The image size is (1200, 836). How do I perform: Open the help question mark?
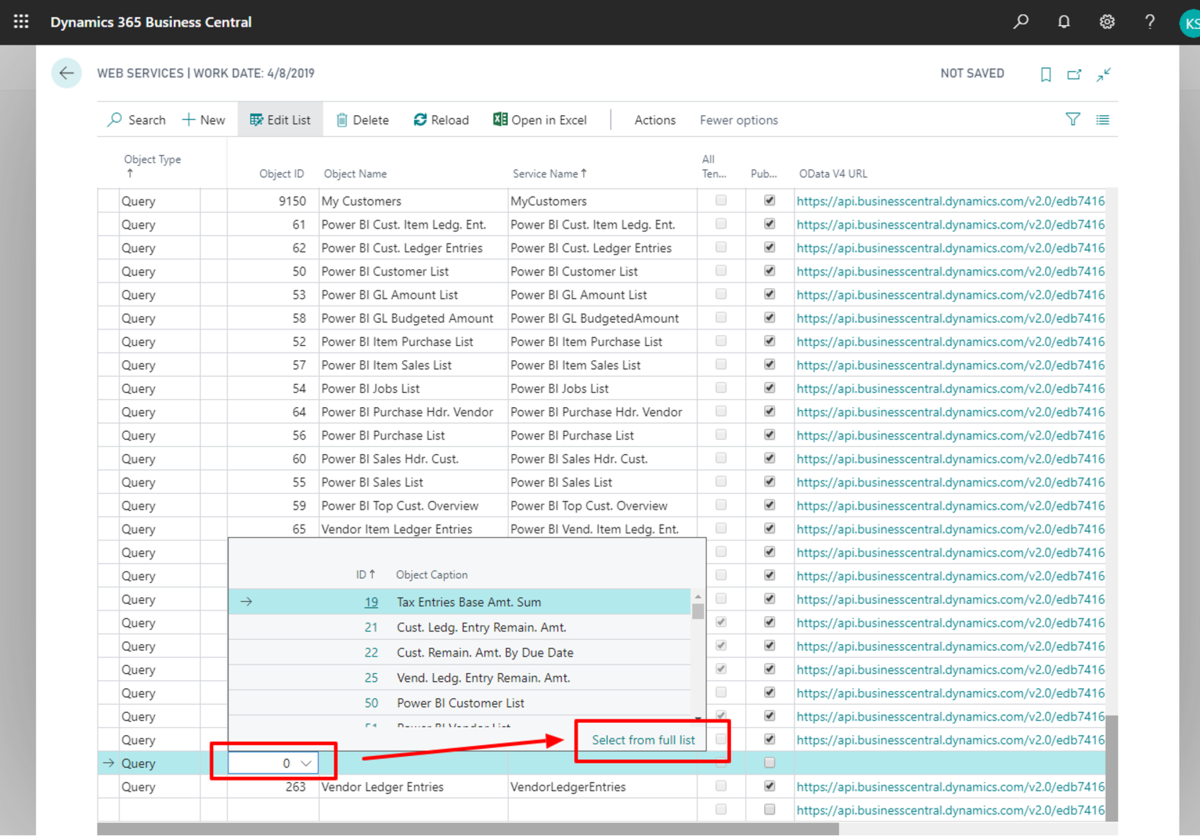(1150, 22)
